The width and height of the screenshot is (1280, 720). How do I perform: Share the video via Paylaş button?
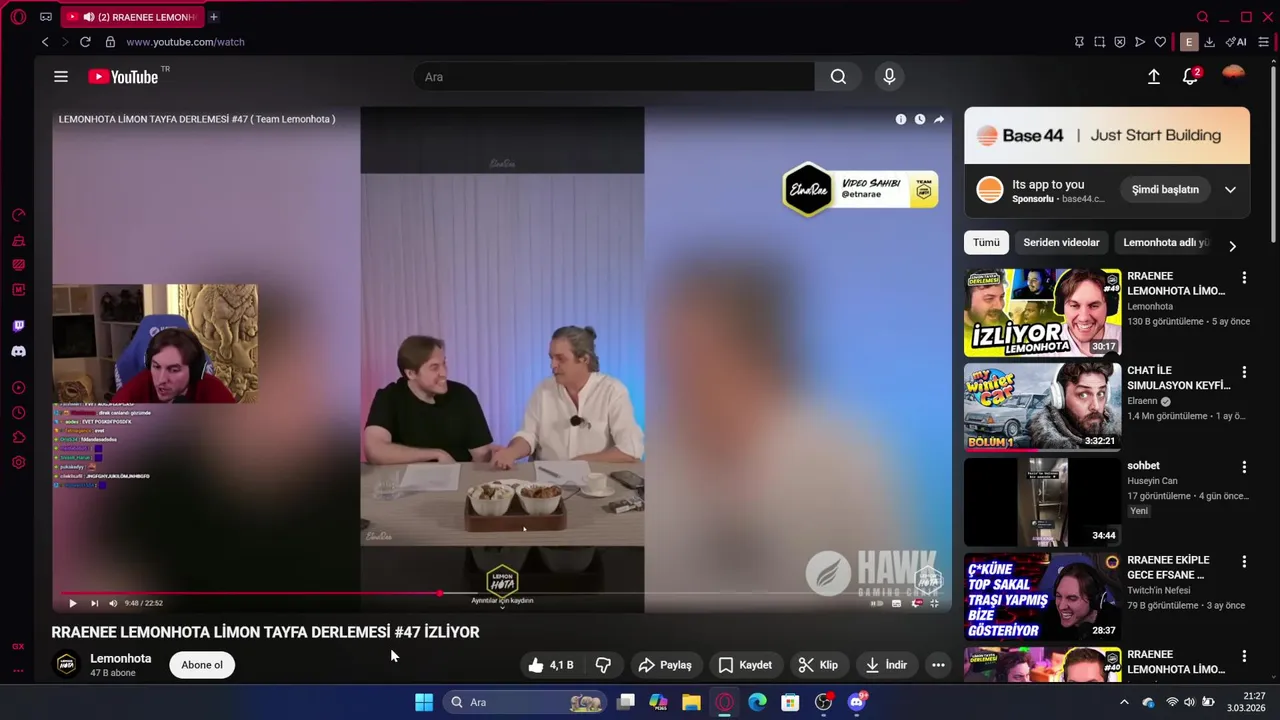coord(665,665)
